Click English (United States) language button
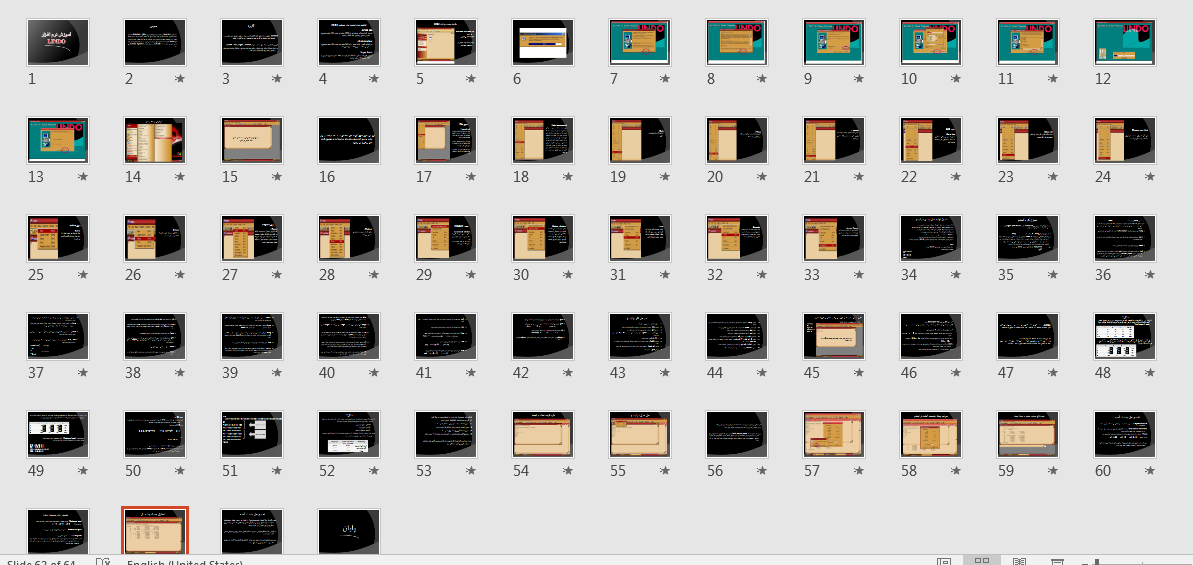Screen dimensions: 1193x565 [185, 562]
